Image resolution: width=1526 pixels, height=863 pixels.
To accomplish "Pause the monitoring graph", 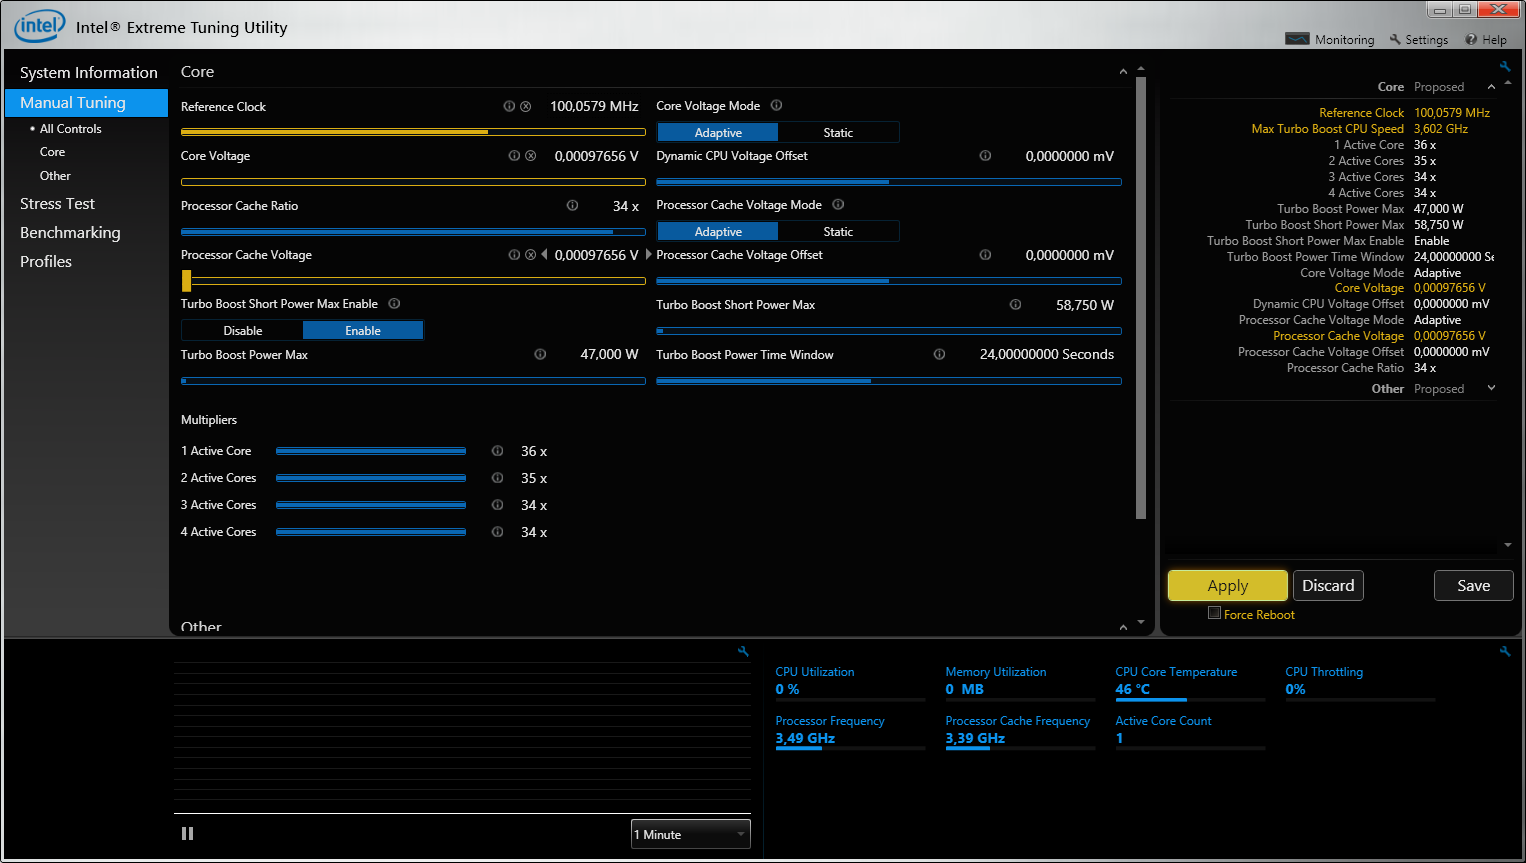I will [x=187, y=833].
